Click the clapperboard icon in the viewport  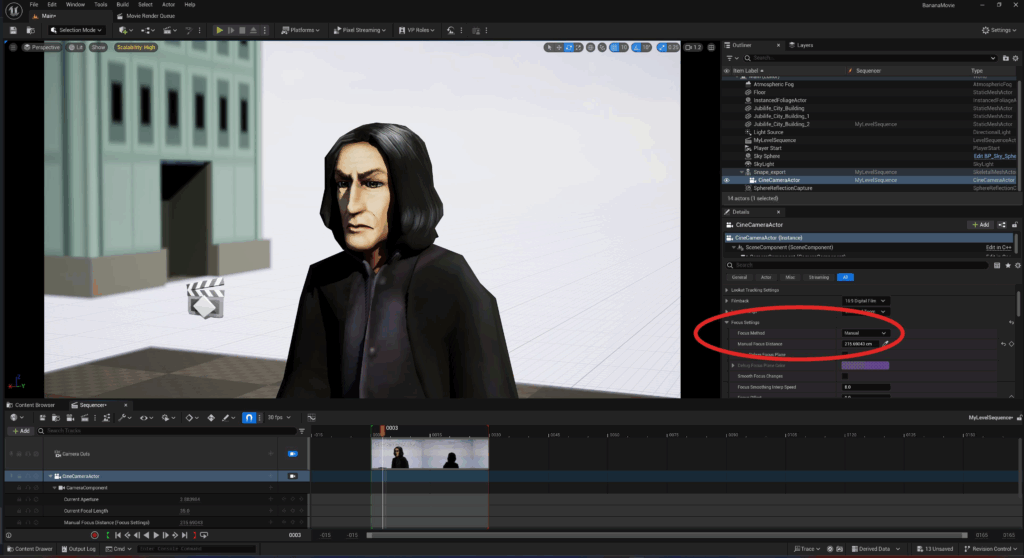pos(204,299)
